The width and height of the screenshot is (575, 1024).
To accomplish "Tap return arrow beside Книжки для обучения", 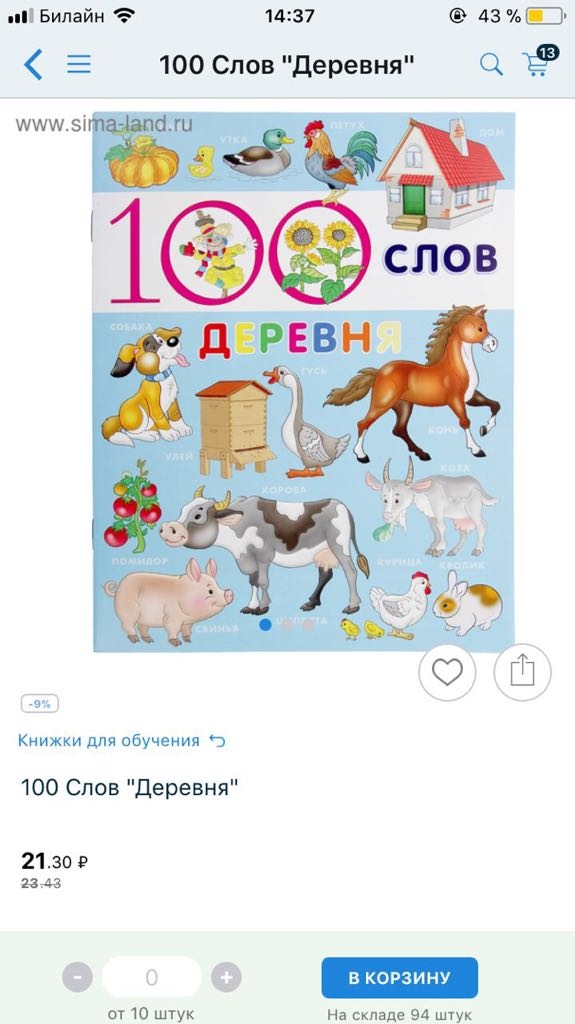I will [x=217, y=741].
